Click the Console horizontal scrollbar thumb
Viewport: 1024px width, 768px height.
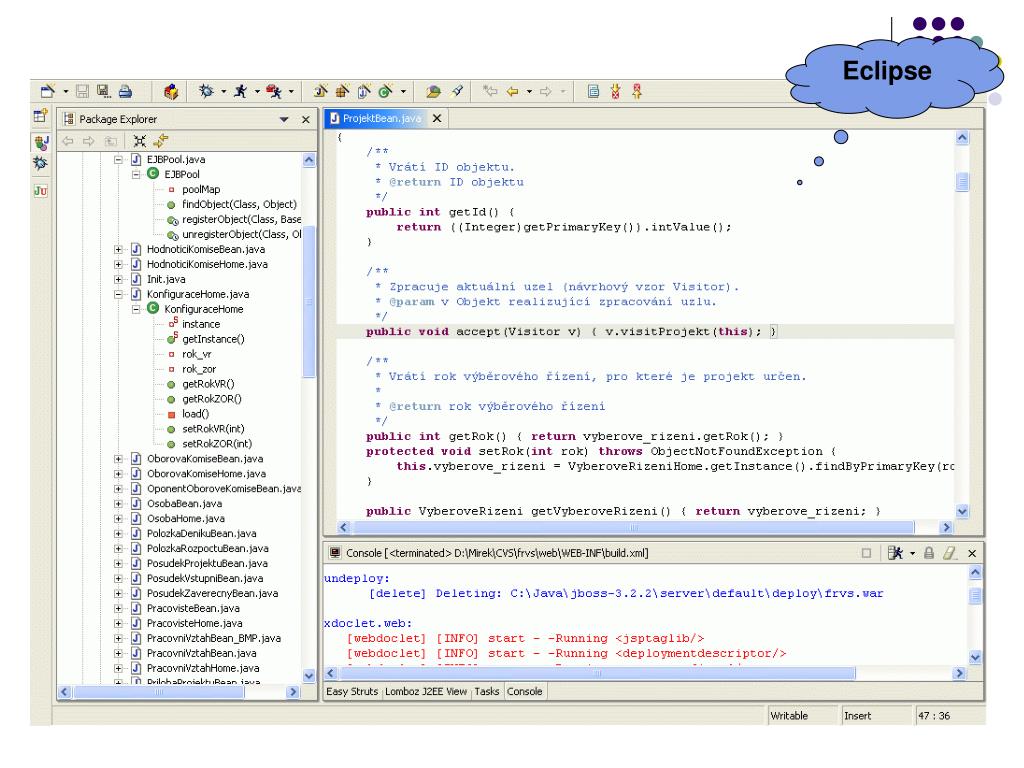[596, 673]
